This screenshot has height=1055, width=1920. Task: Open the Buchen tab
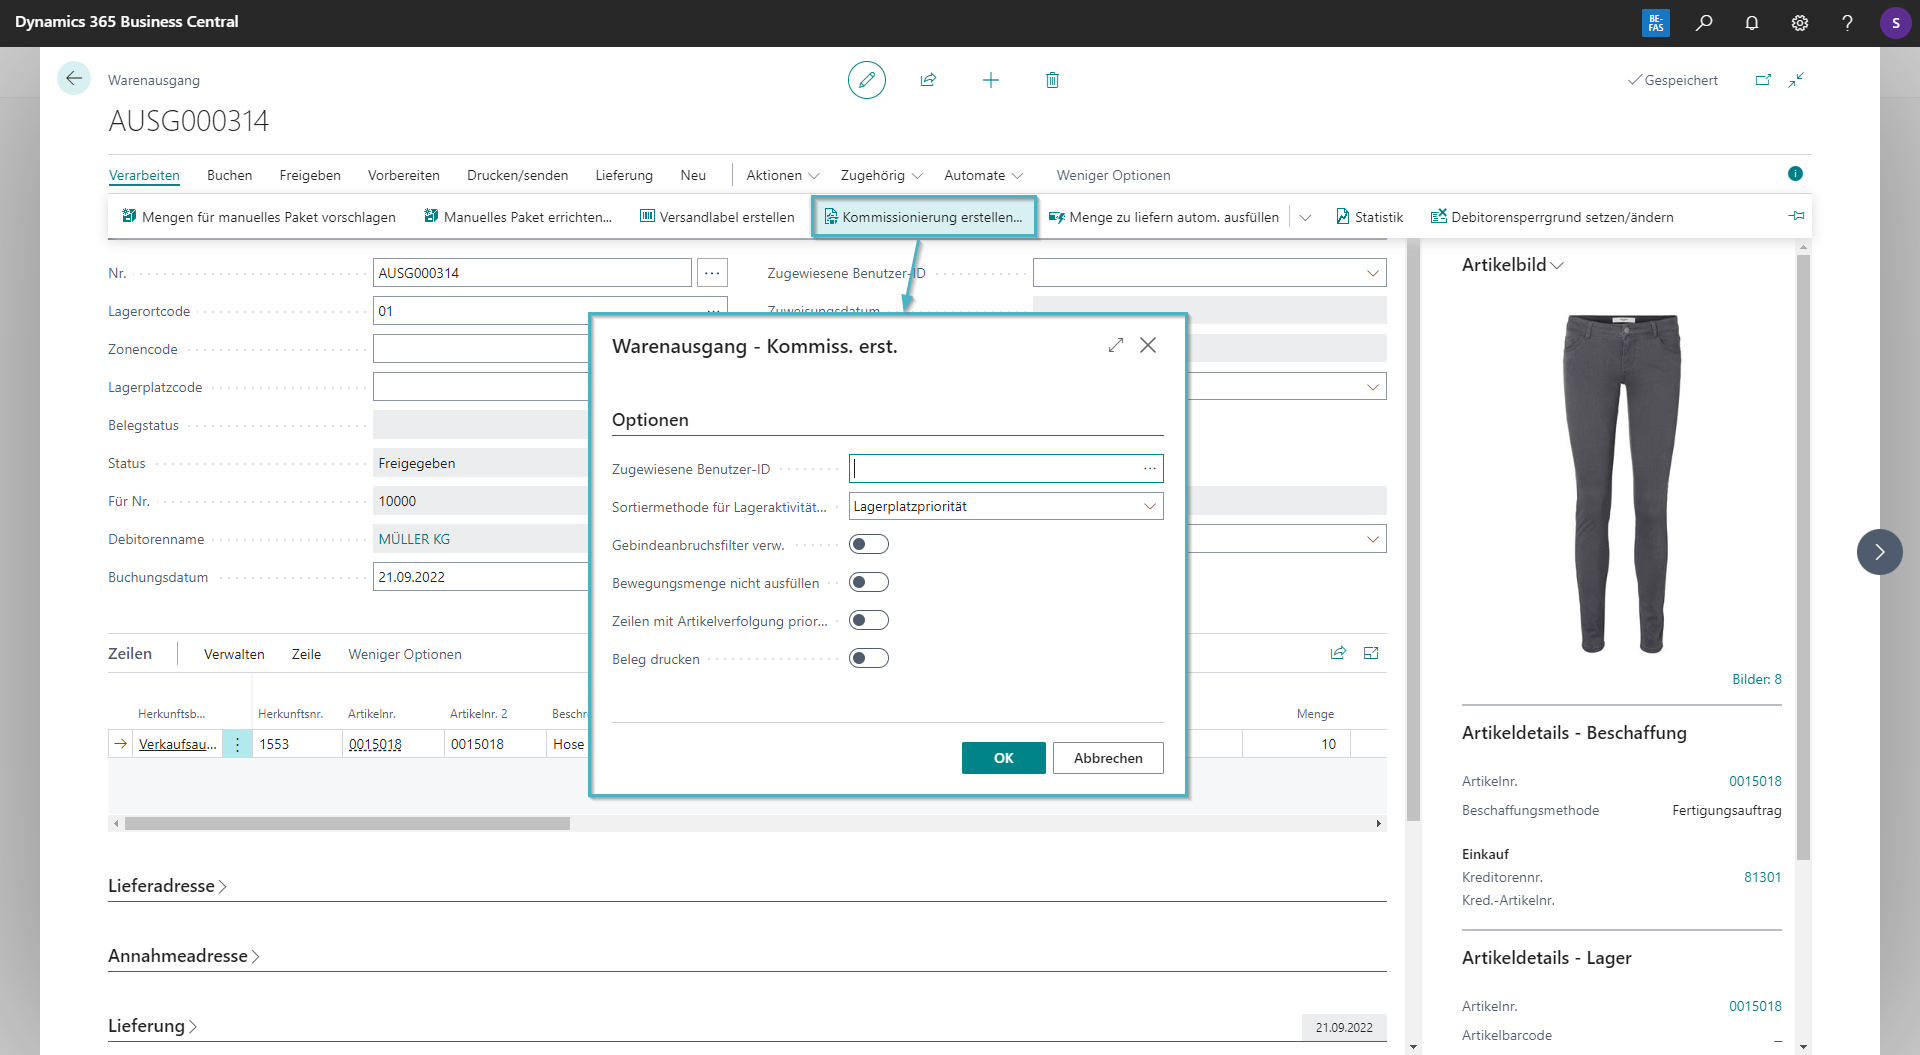pos(229,175)
